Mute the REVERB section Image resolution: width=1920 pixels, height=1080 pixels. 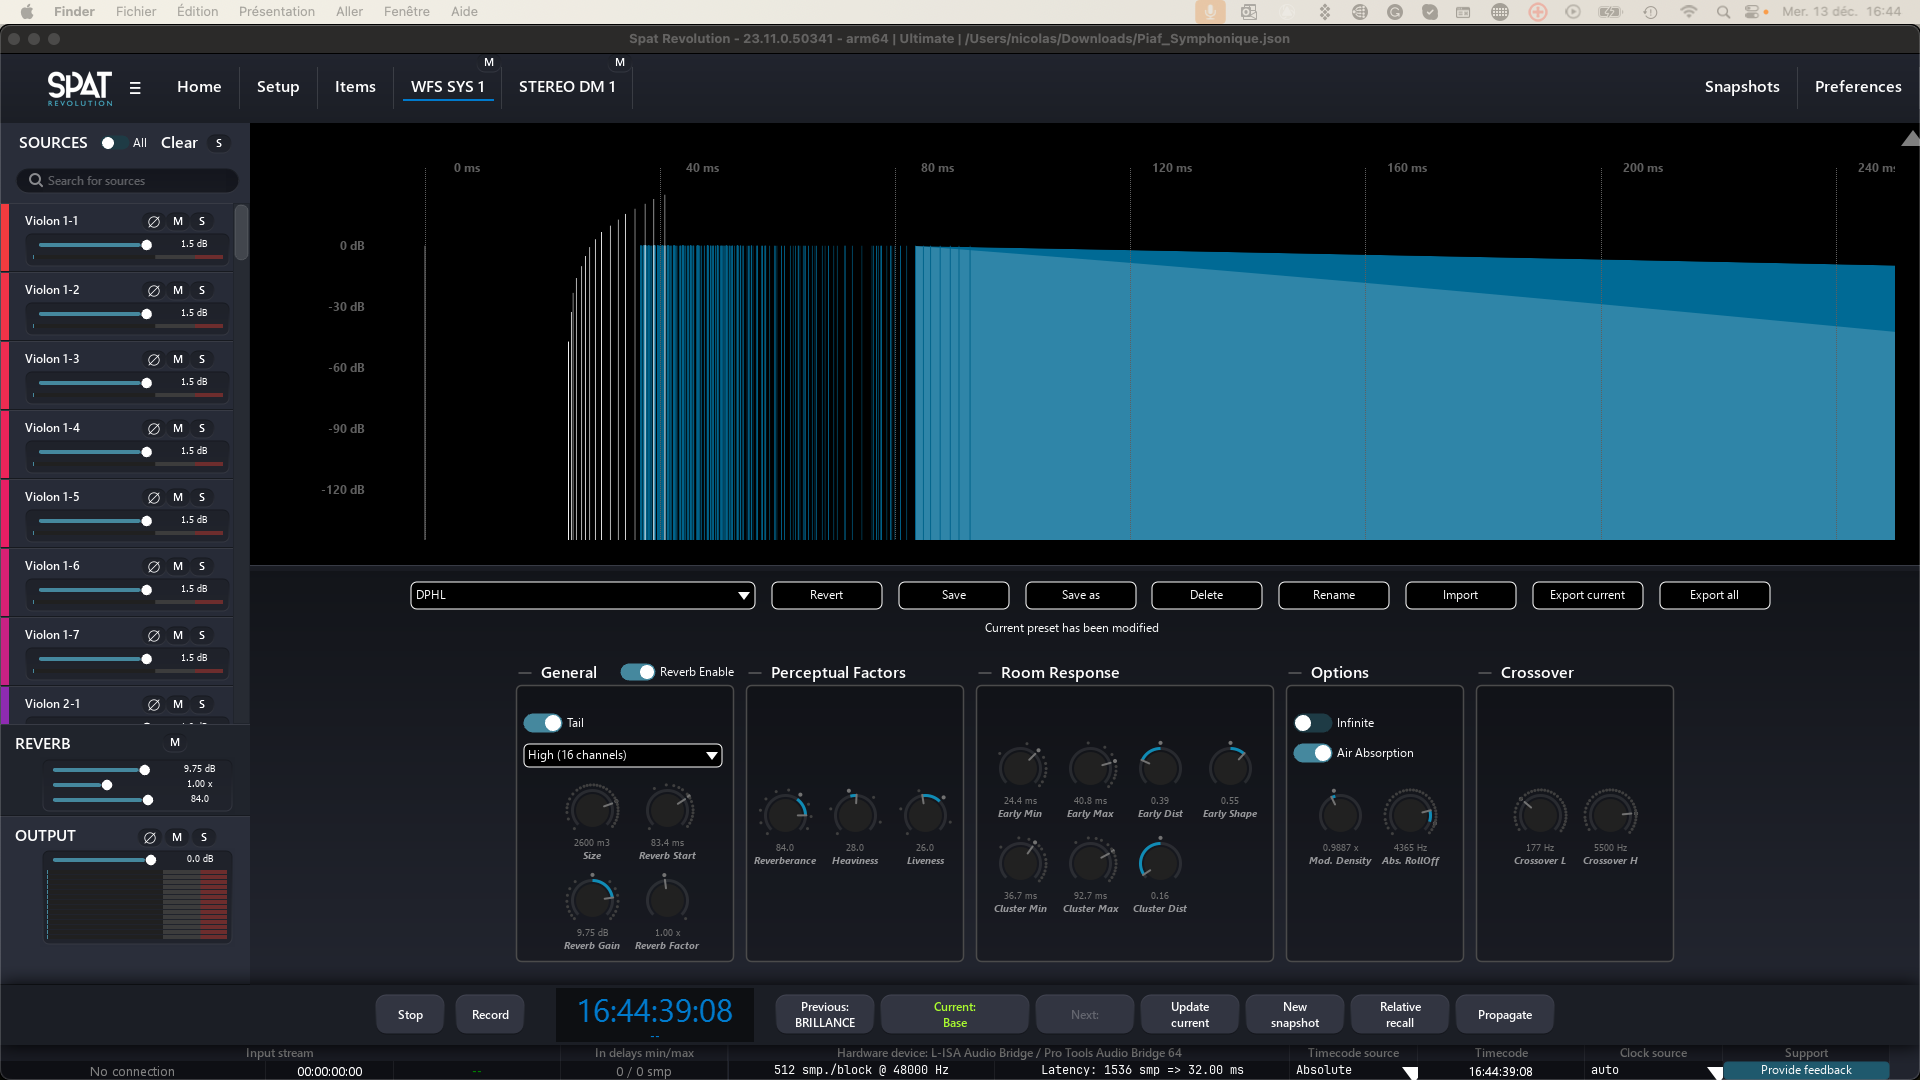(x=175, y=742)
